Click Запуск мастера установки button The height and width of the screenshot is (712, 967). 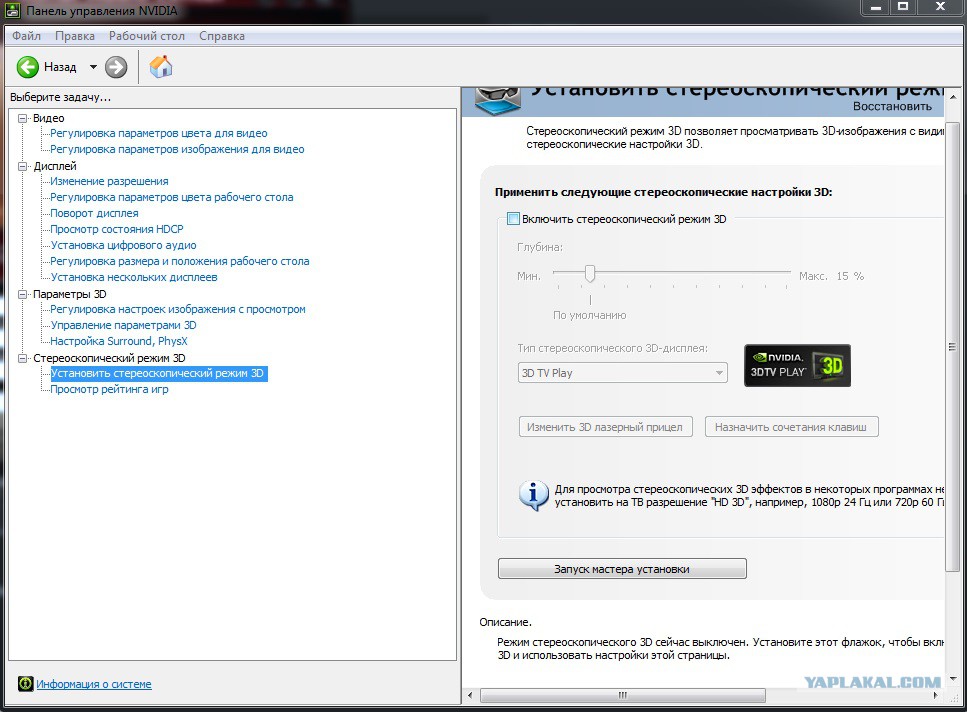(622, 568)
